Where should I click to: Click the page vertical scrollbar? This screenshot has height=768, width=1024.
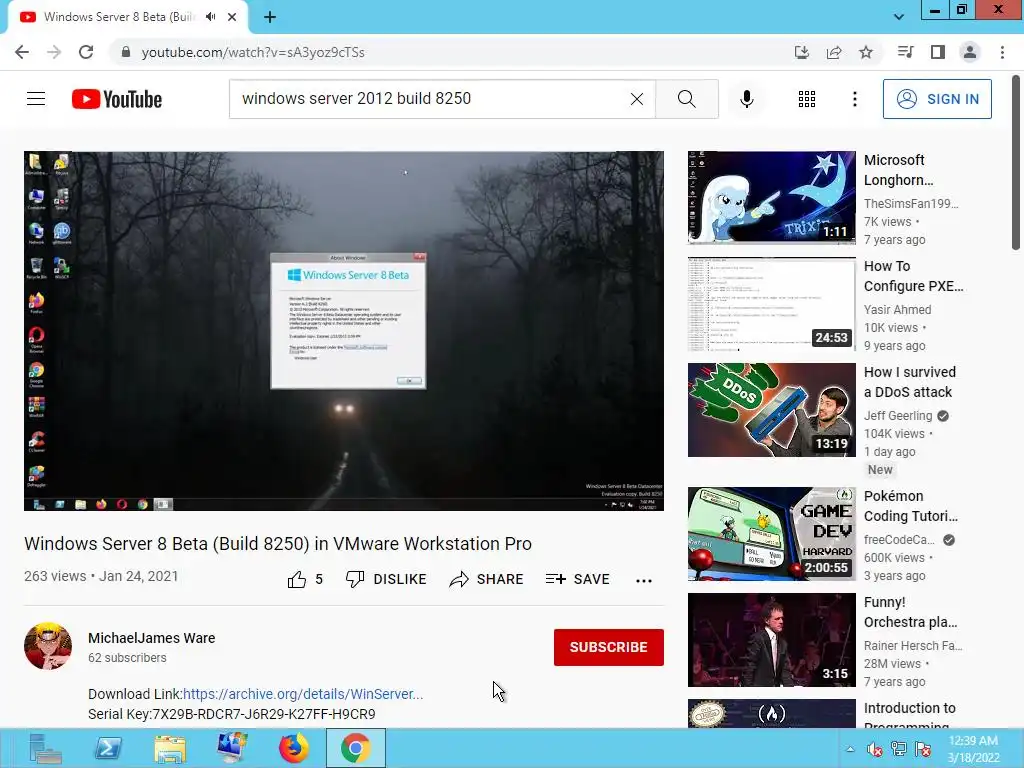(x=1016, y=162)
